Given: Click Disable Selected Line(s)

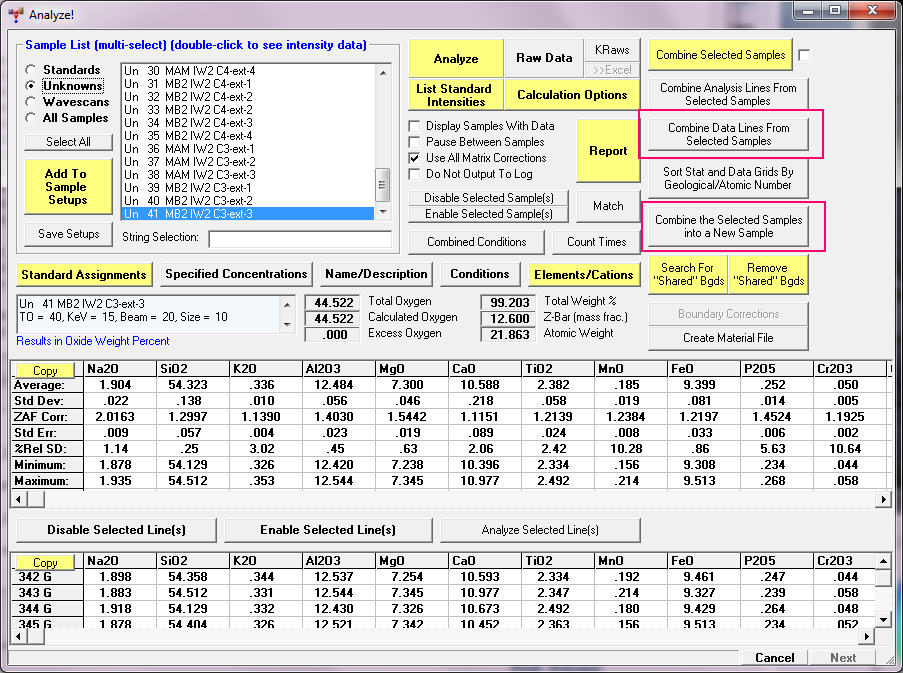Looking at the screenshot, I should click(114, 530).
